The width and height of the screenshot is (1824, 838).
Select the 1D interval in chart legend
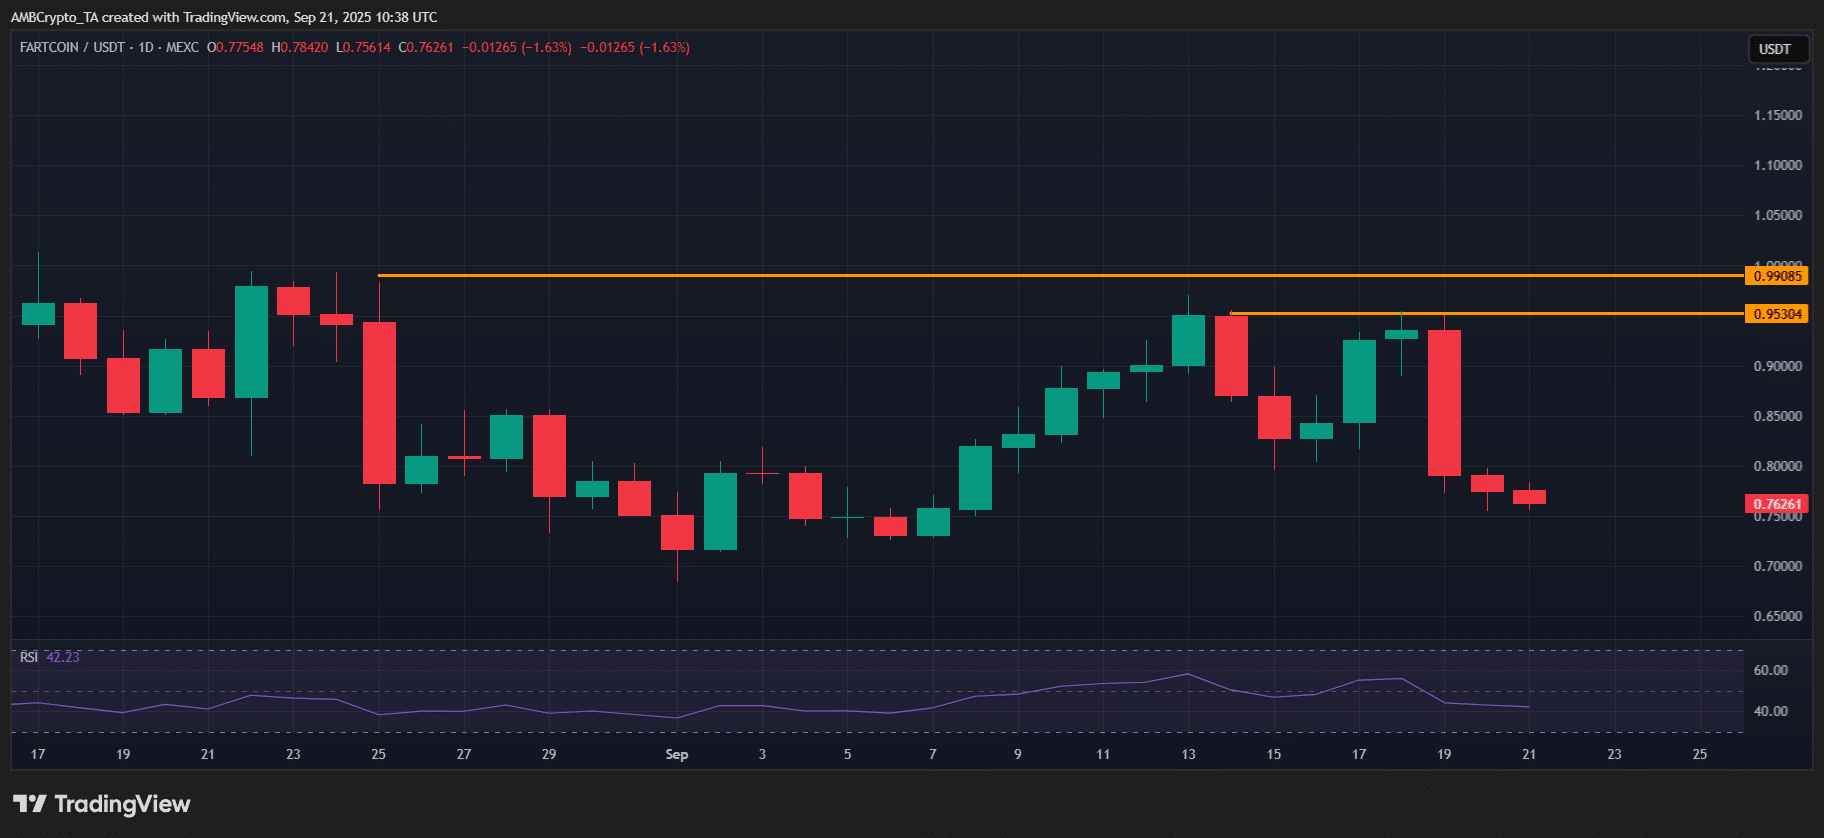(x=146, y=47)
